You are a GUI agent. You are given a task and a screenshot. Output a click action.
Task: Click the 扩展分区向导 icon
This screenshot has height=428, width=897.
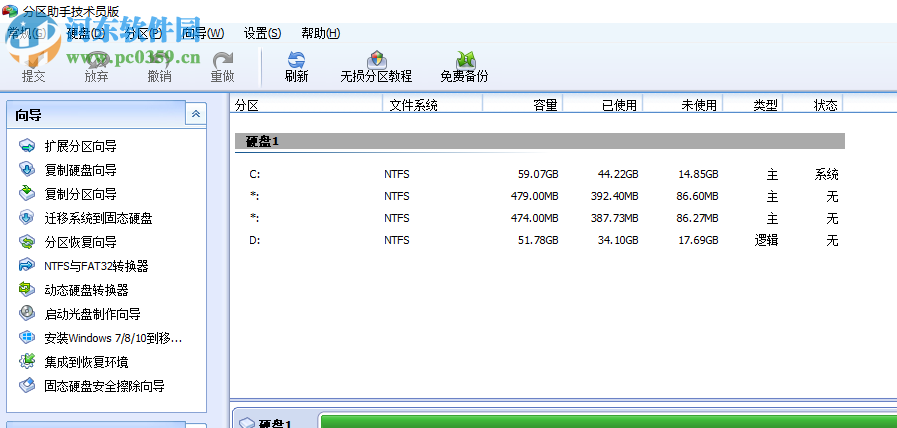pyautogui.click(x=27, y=146)
